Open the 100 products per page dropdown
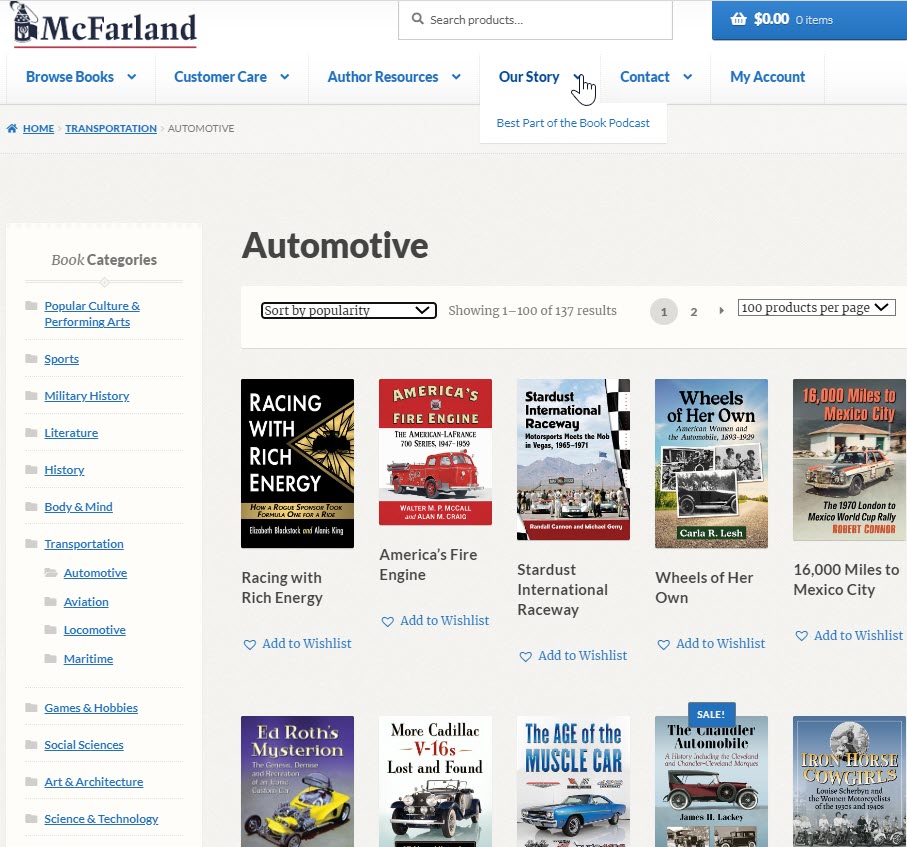This screenshot has width=907, height=847. coord(817,308)
